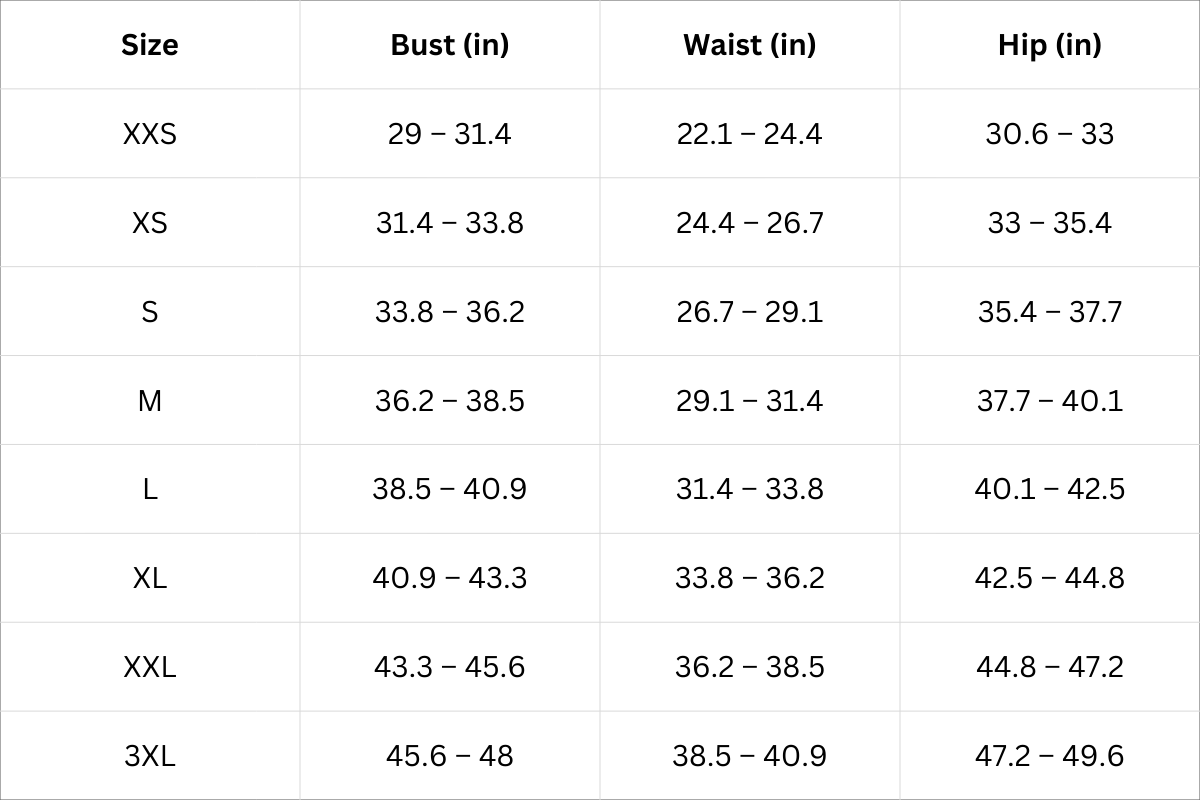Screen dimensions: 1200x800
Task: Select hip value 42.5 – 44.8
Action: pyautogui.click(x=1050, y=578)
